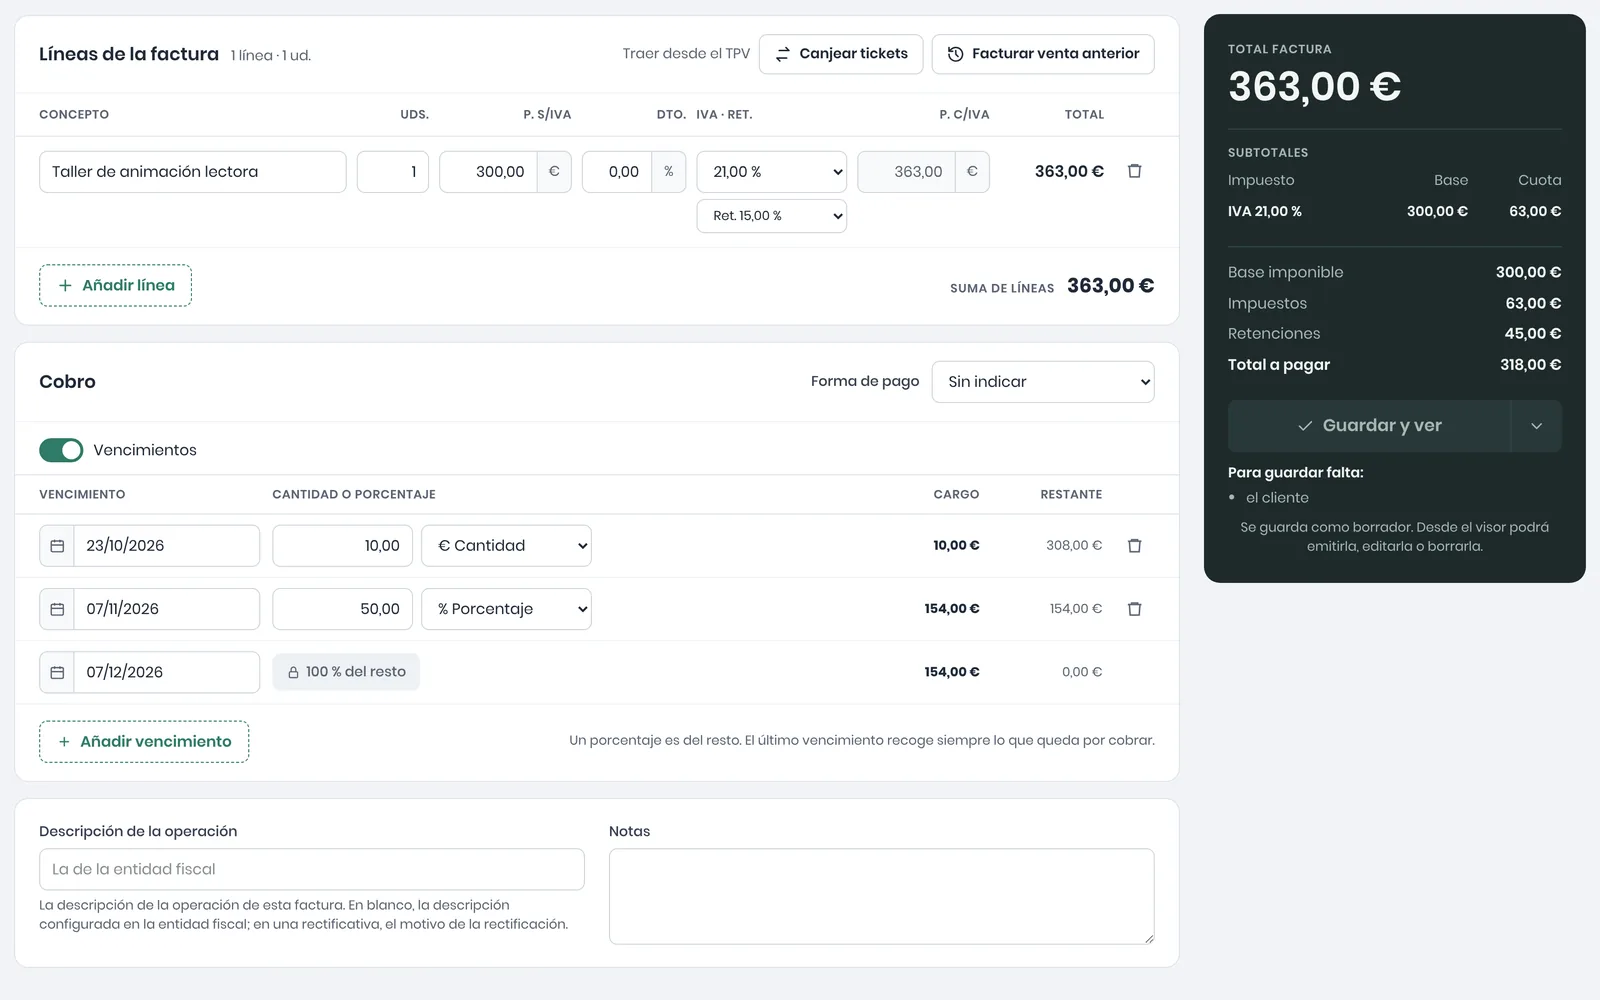
Task: Open the IVA 21,00 % dropdown
Action: 771,172
